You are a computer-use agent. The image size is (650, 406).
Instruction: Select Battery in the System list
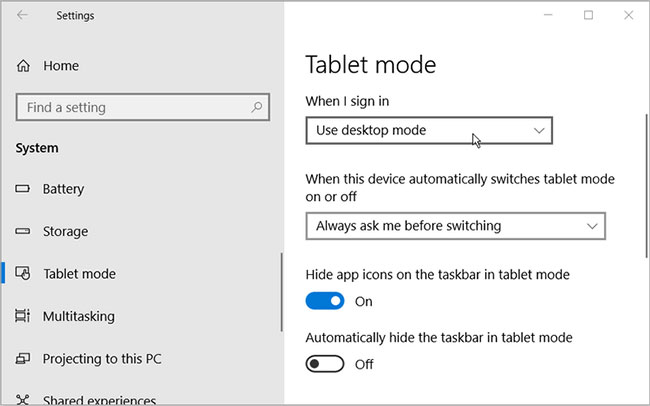coord(63,189)
